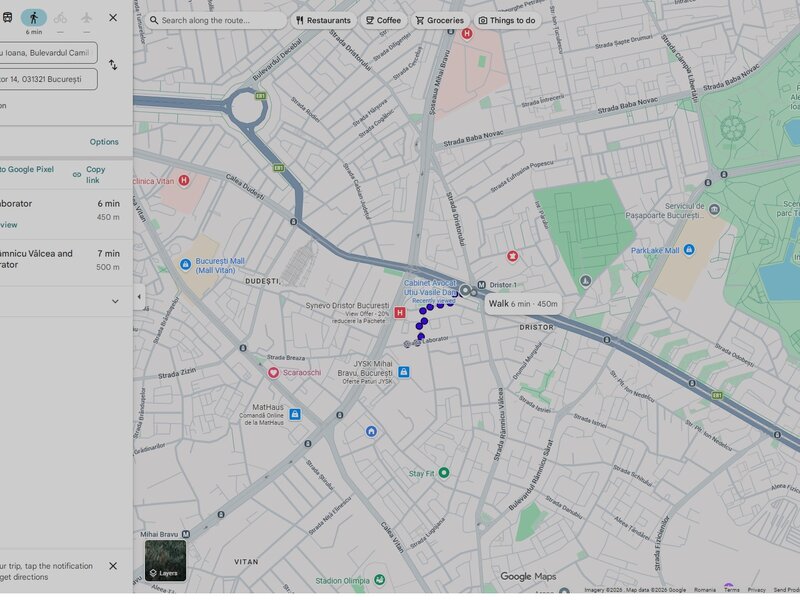Click the Clinica Vitan hospital marker
This screenshot has width=800, height=600.
coord(184,181)
